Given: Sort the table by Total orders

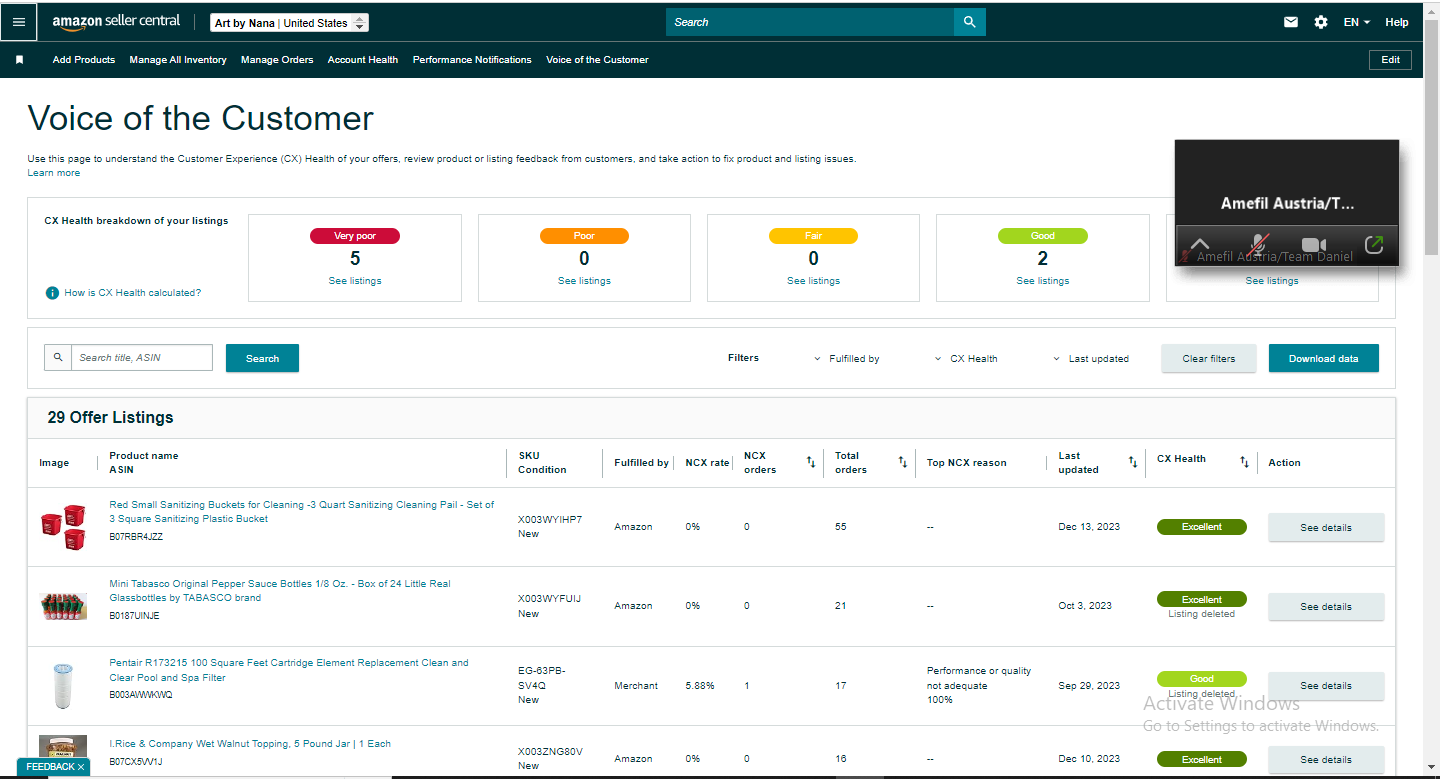Looking at the screenshot, I should click(902, 462).
